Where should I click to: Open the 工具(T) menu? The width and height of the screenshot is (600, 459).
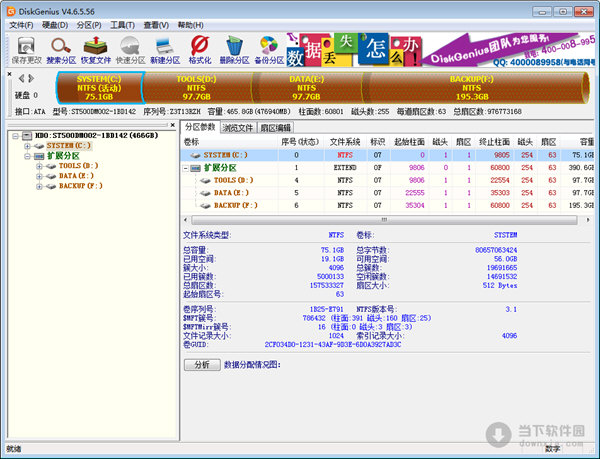click(x=122, y=25)
